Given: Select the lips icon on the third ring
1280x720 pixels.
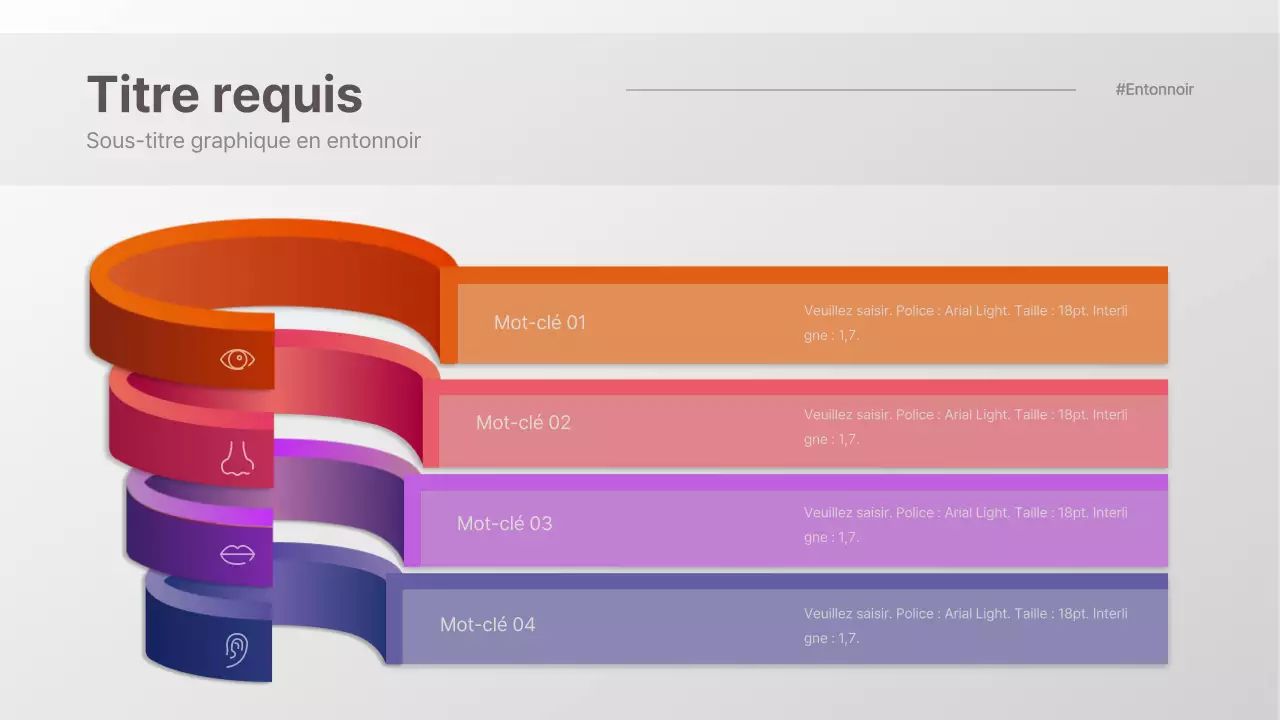Looking at the screenshot, I should pos(237,553).
